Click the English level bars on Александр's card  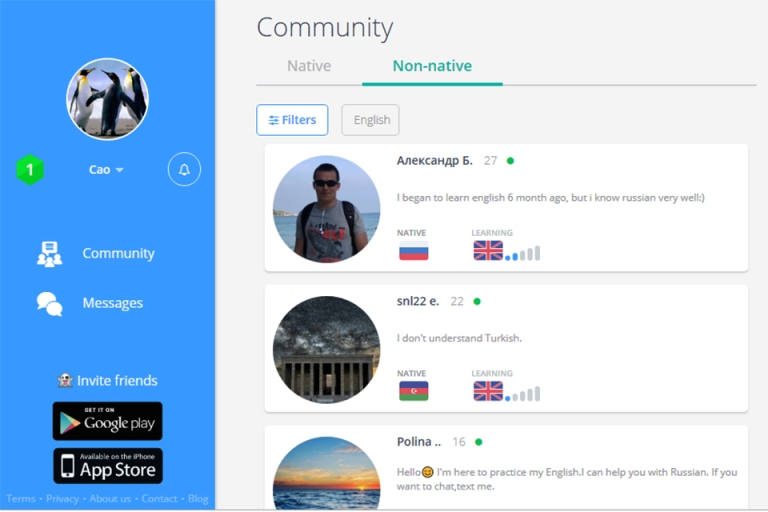pos(523,254)
